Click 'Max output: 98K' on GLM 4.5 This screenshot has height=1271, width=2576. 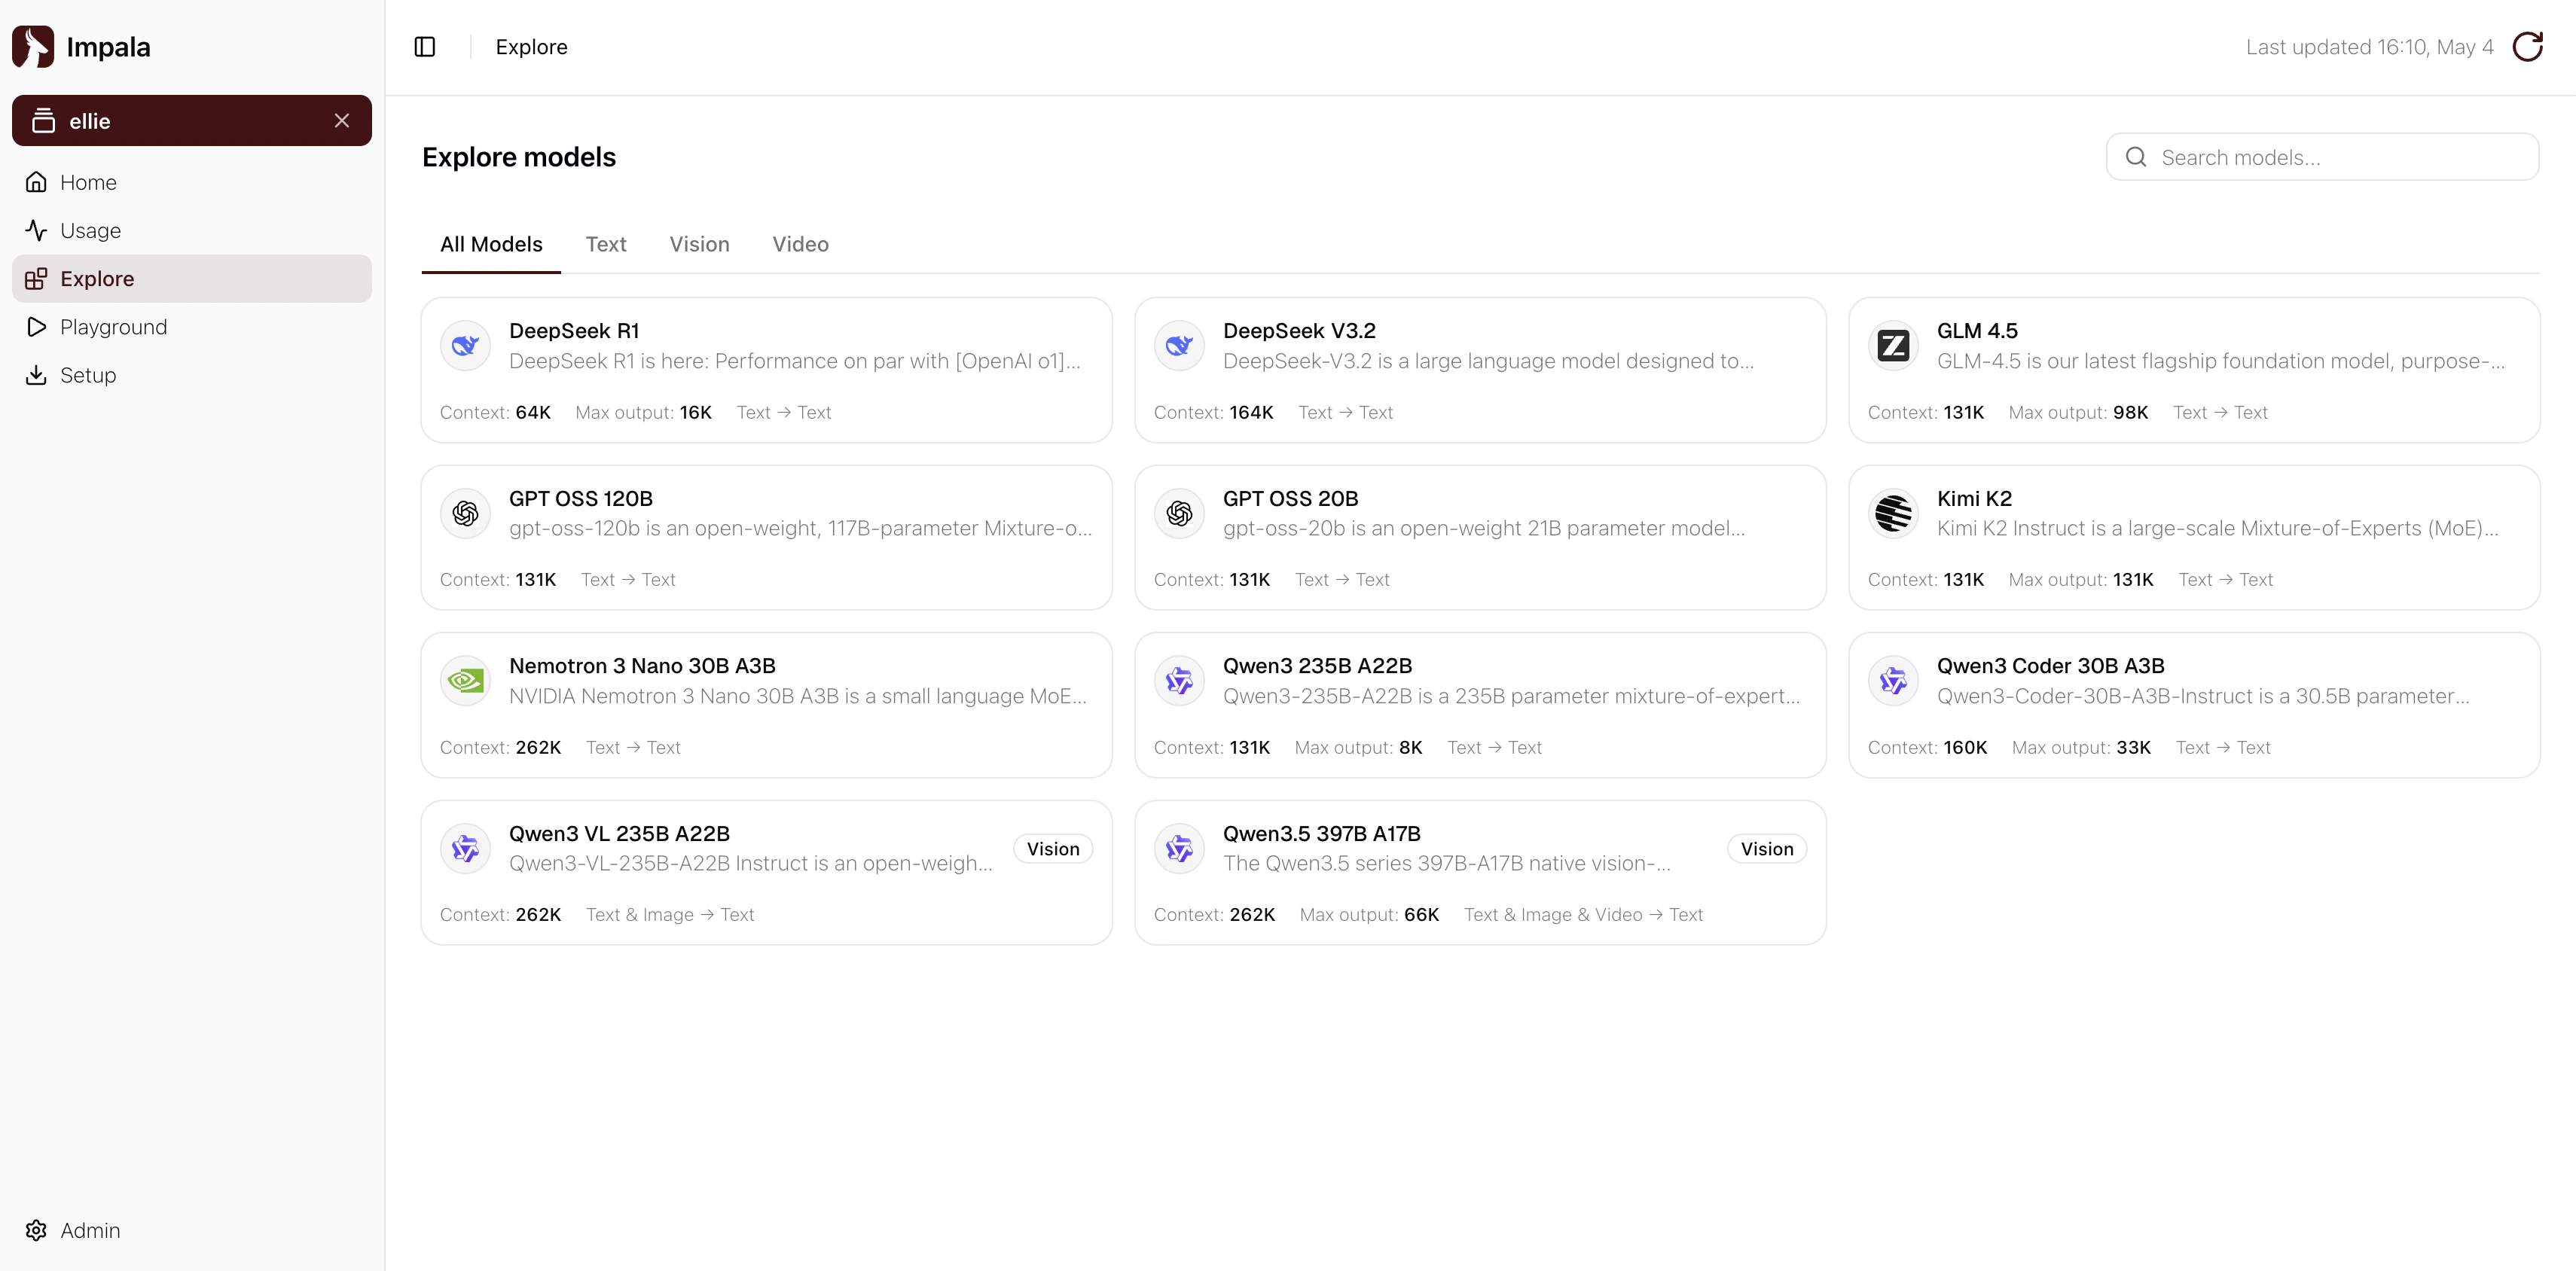coord(2078,413)
